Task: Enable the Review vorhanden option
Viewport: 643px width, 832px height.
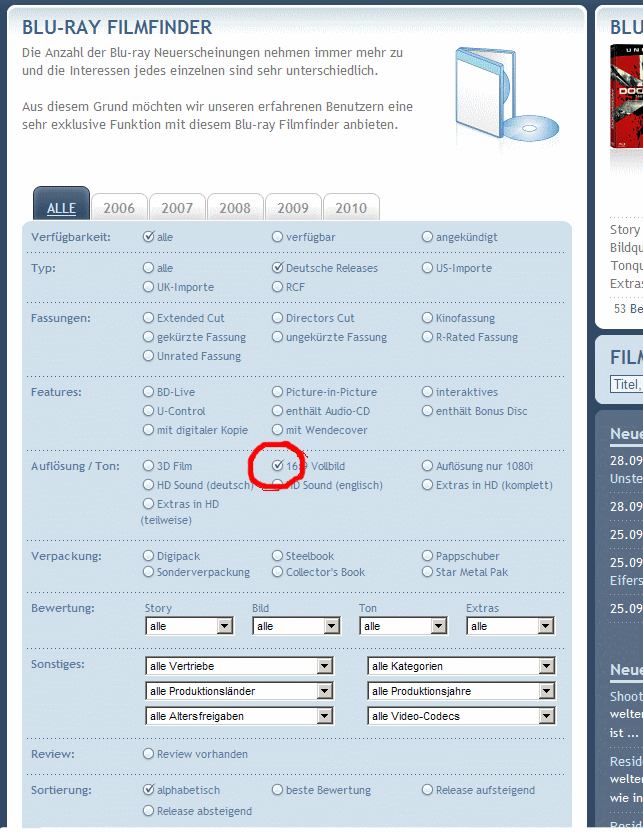Action: (149, 754)
